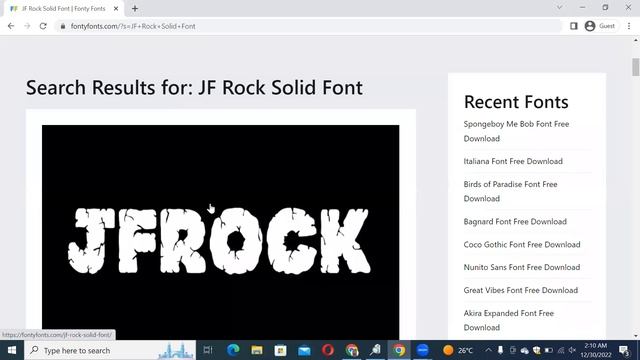
Task: Show hidden system tray icons
Action: [x=488, y=350]
